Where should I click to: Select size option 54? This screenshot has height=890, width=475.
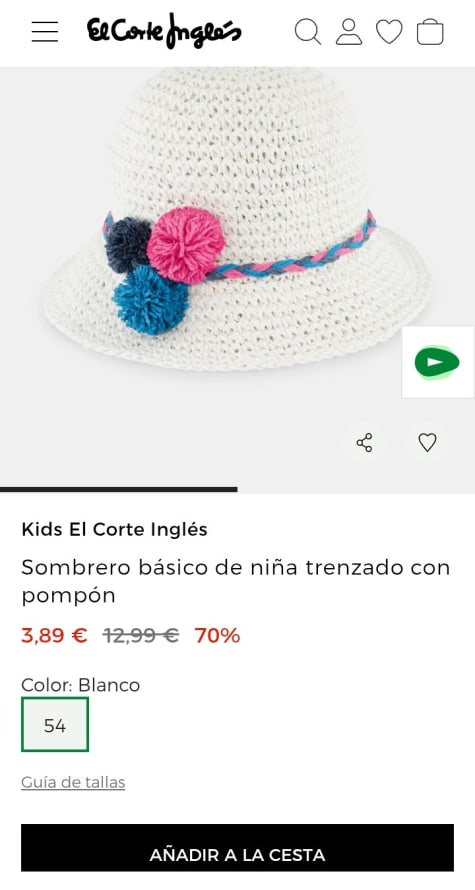coord(55,725)
